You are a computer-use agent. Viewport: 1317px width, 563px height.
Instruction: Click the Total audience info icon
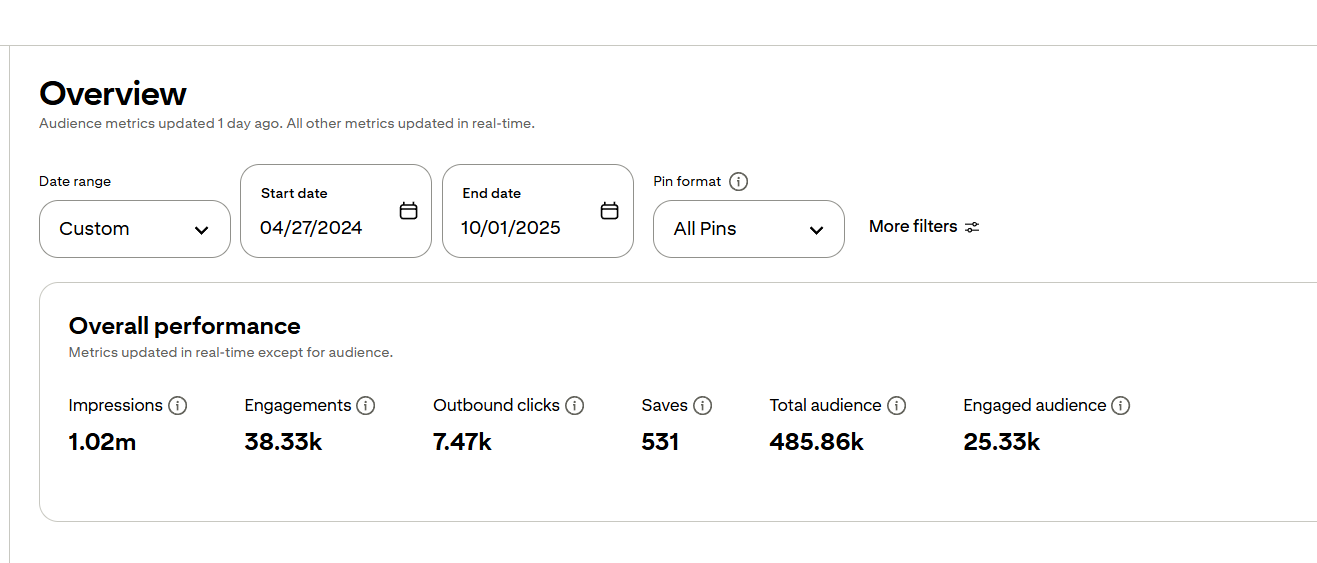(x=897, y=406)
